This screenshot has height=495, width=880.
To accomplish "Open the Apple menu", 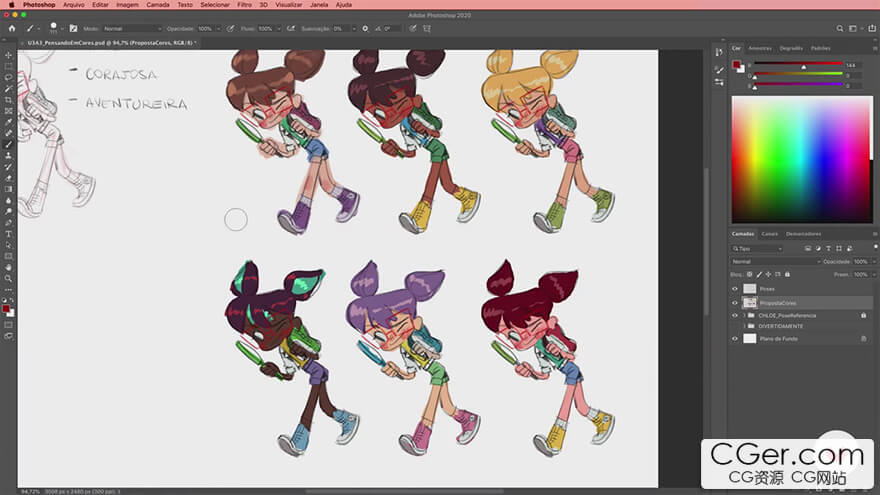I will click(x=11, y=4).
